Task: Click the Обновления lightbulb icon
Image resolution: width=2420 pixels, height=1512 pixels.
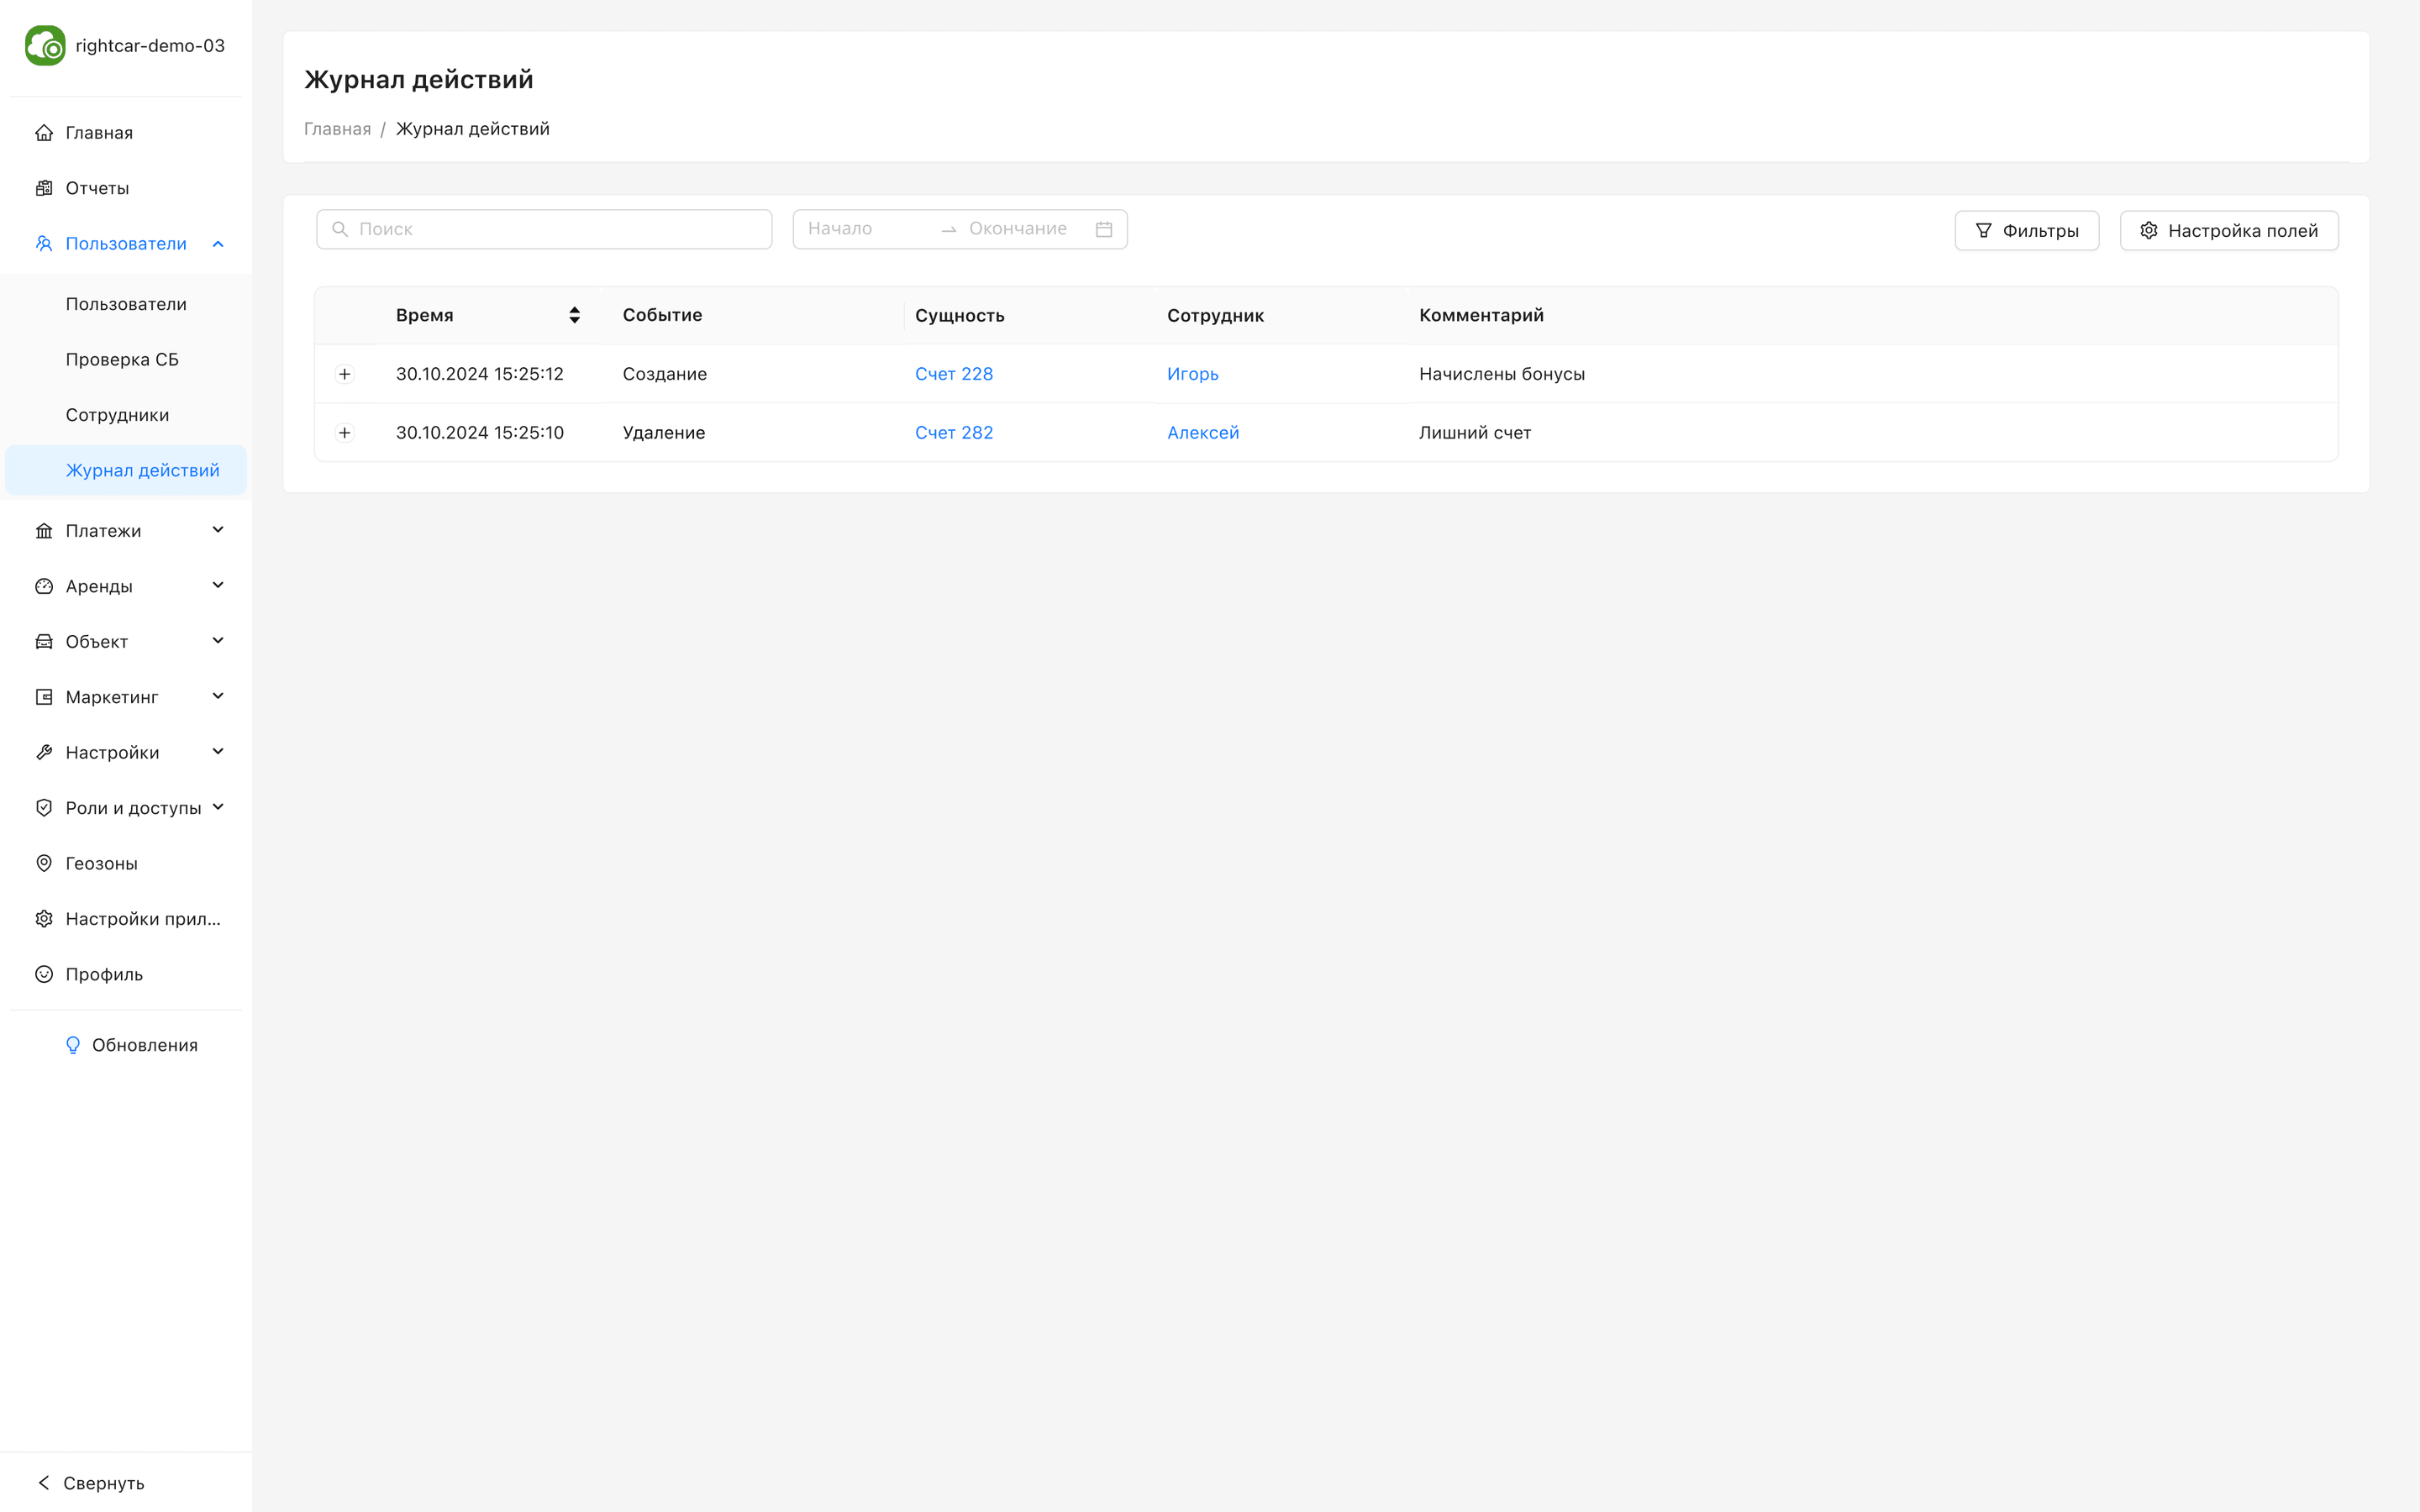Action: [73, 1045]
